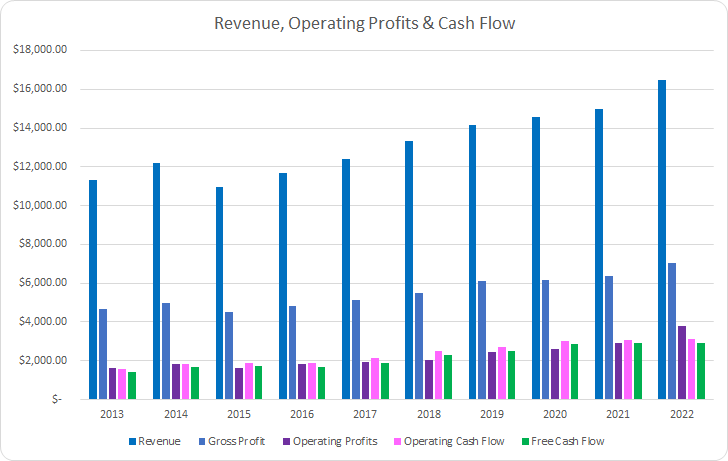The image size is (728, 461).
Task: Click the 2015 axis label
Action: [x=239, y=414]
